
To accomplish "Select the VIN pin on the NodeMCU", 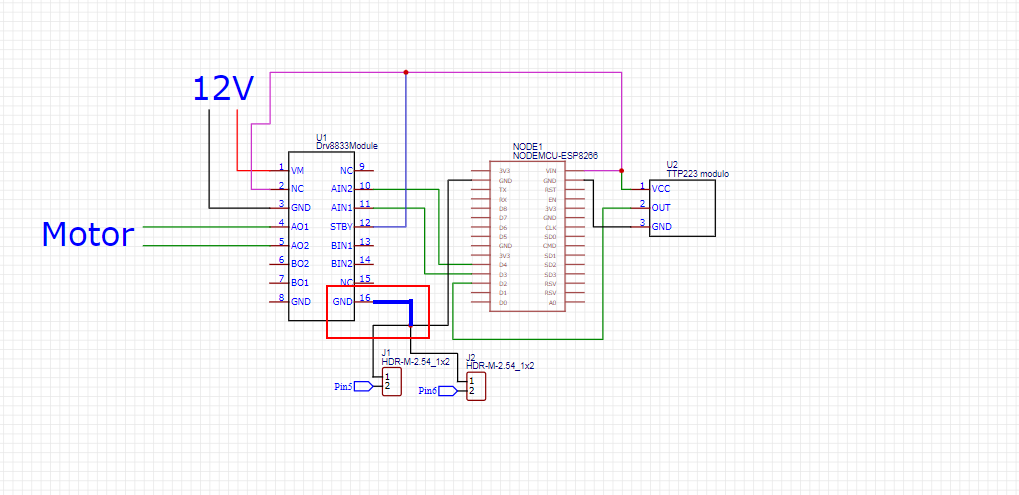I will tap(551, 170).
